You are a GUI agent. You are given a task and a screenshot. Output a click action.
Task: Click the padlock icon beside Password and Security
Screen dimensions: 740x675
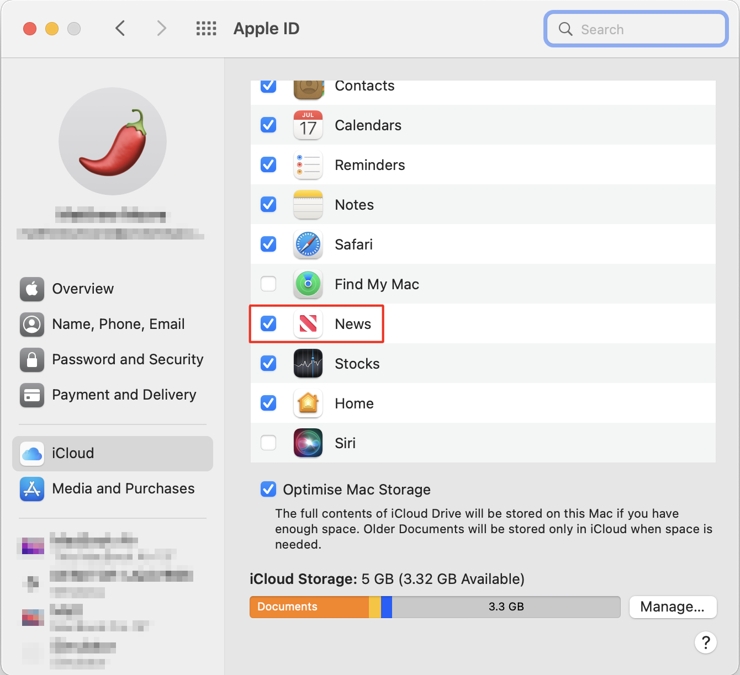click(32, 360)
